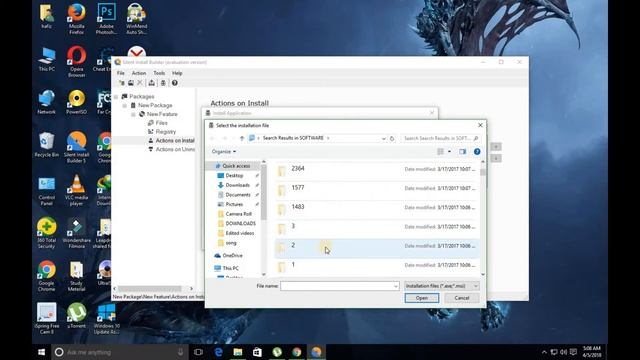Screen dimensions: 640x360
Task: Select Actions on Install tree node
Action: point(171,140)
